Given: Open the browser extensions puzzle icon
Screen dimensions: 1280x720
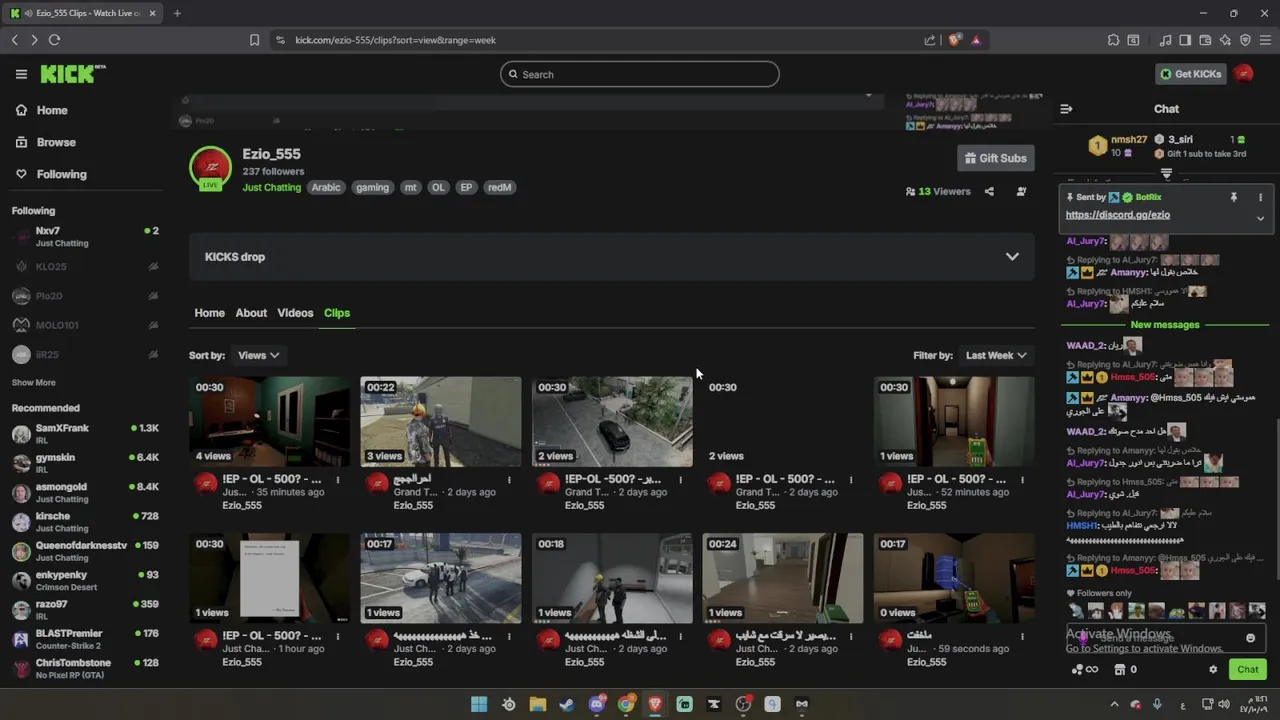Looking at the screenshot, I should coord(1113,40).
